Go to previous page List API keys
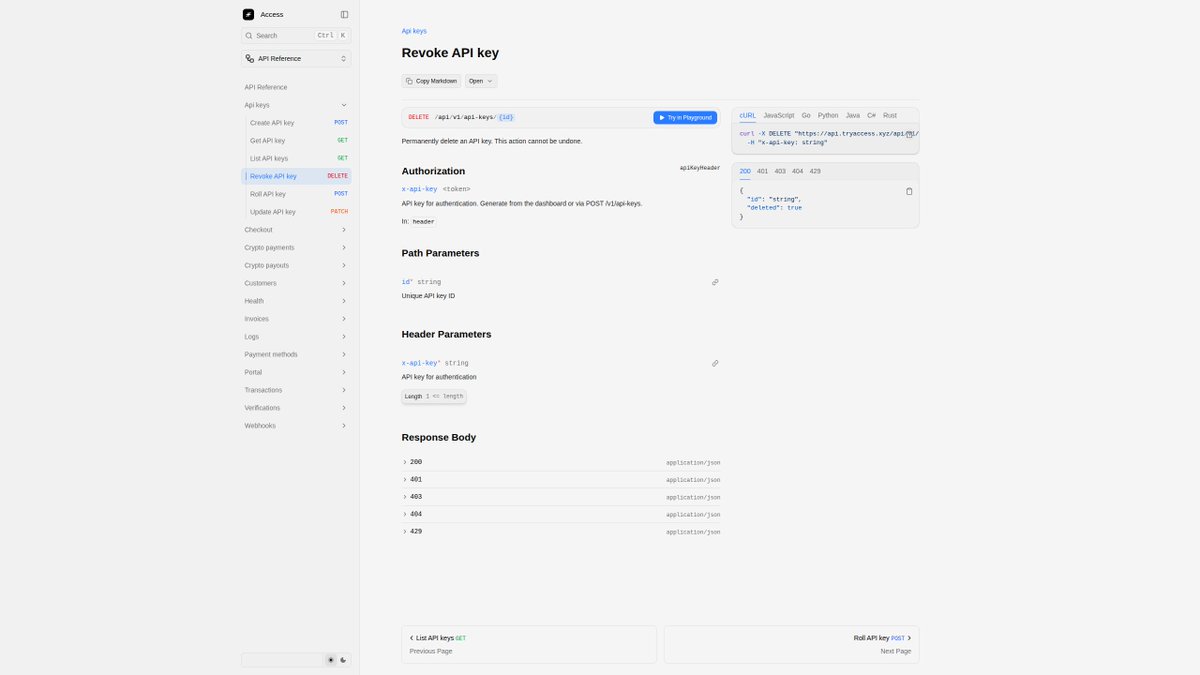Image resolution: width=1200 pixels, height=675 pixels. tap(529, 644)
